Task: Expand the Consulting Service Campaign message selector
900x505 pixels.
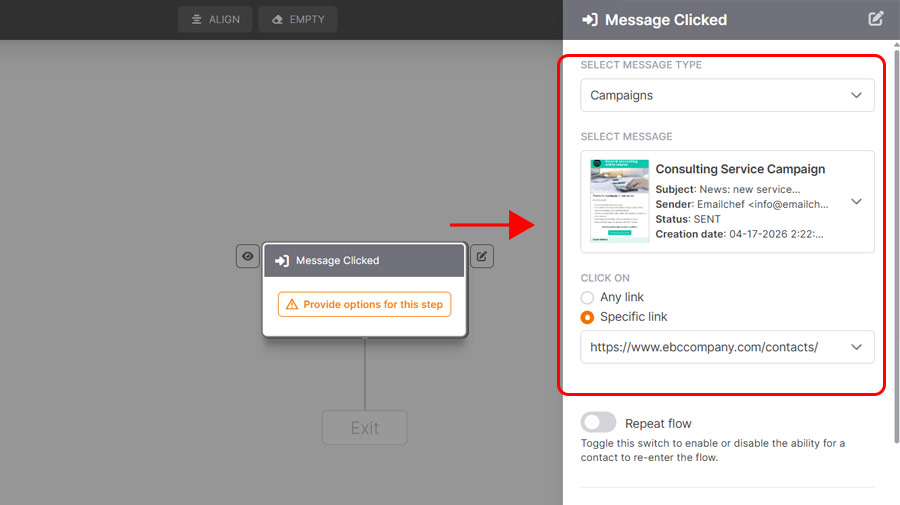Action: (856, 202)
